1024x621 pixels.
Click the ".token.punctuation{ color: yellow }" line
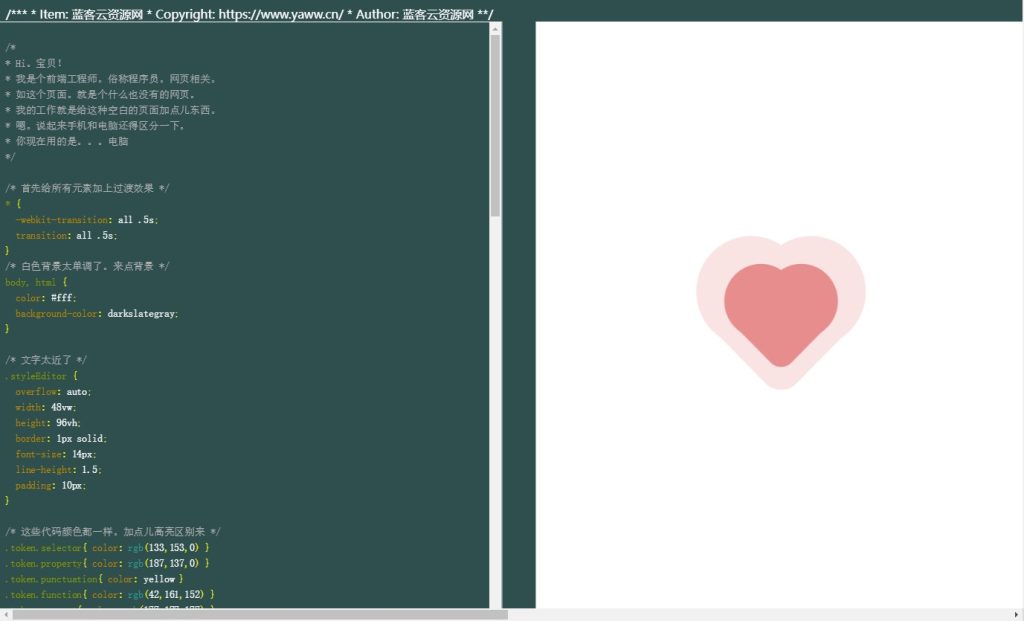(x=95, y=579)
